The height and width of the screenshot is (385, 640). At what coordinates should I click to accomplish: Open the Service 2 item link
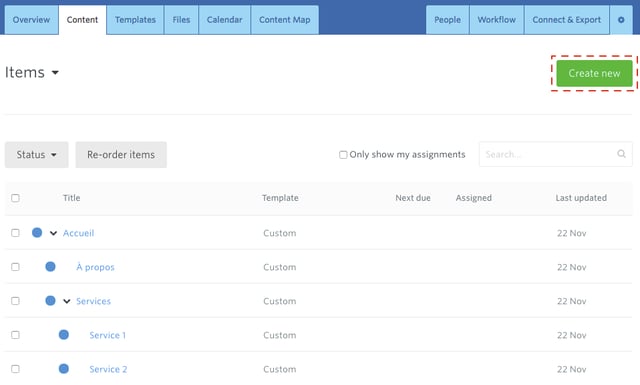tap(108, 369)
